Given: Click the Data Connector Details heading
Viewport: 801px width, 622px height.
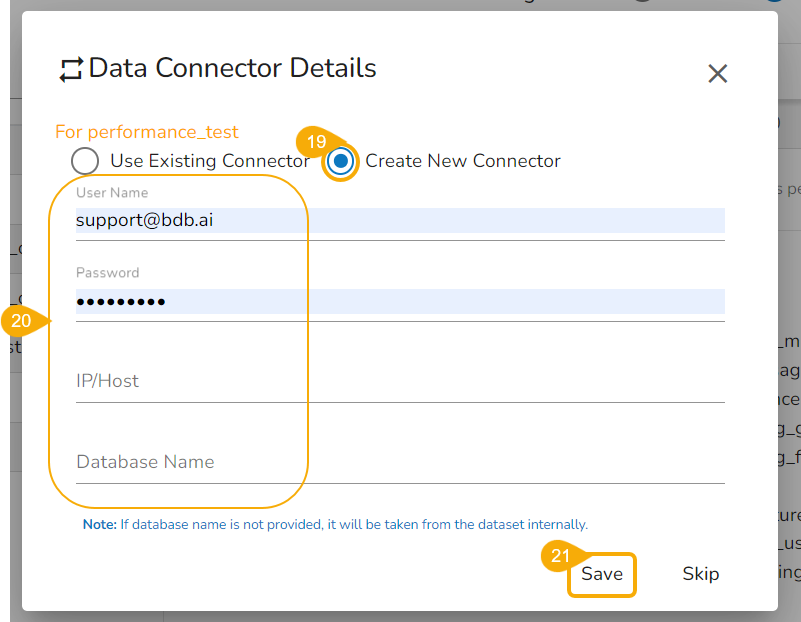Looking at the screenshot, I should point(233,69).
